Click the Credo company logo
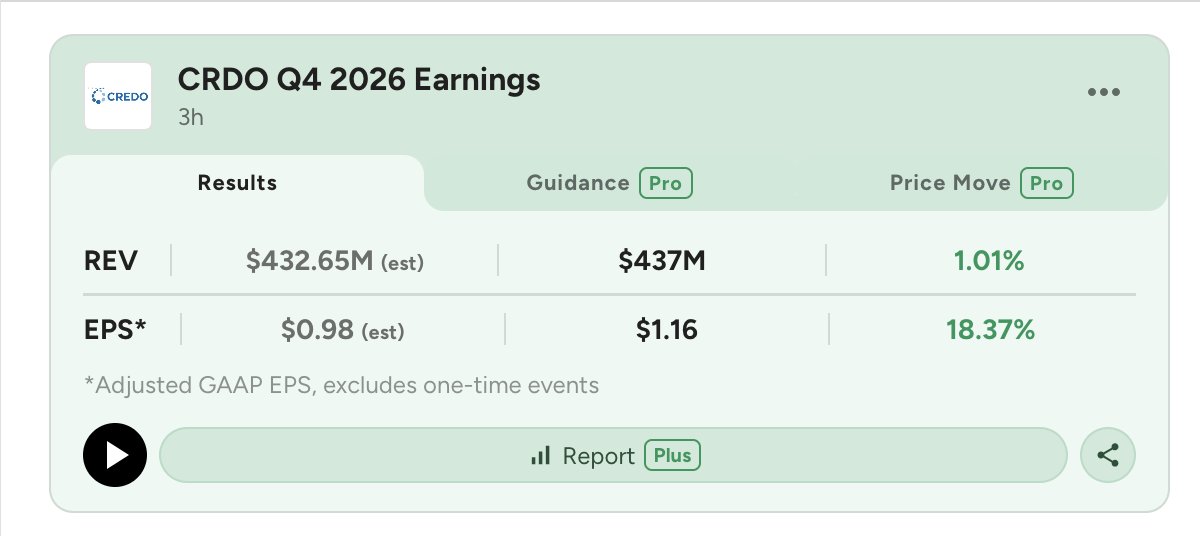Screen dimensions: 1200x536 (x=117, y=96)
